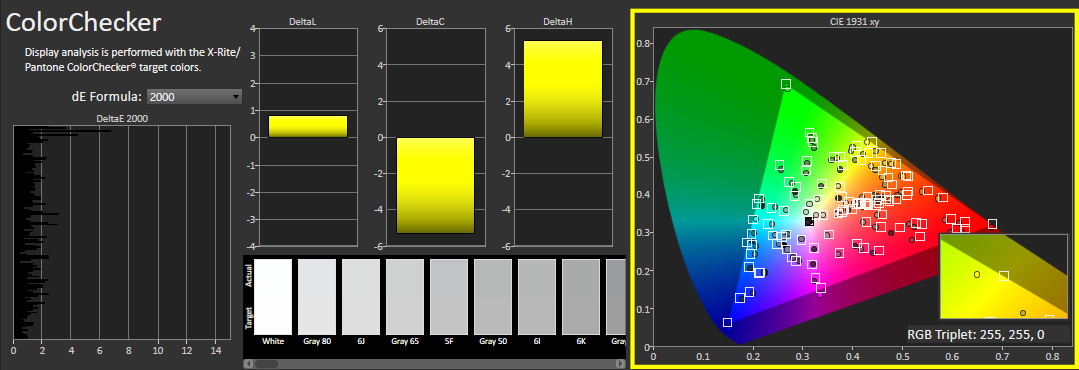The image size is (1079, 370).
Task: Click the DeltaH chart title
Action: tap(558, 23)
